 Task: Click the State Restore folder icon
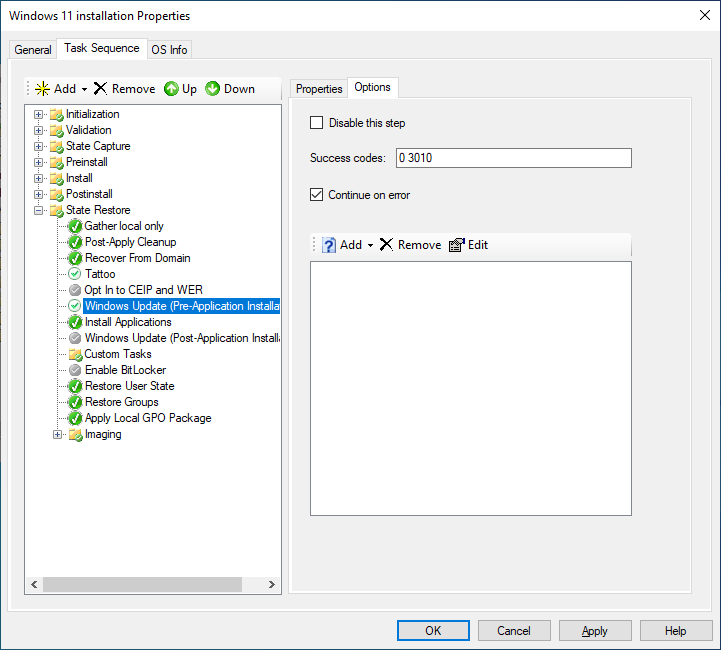pos(57,211)
